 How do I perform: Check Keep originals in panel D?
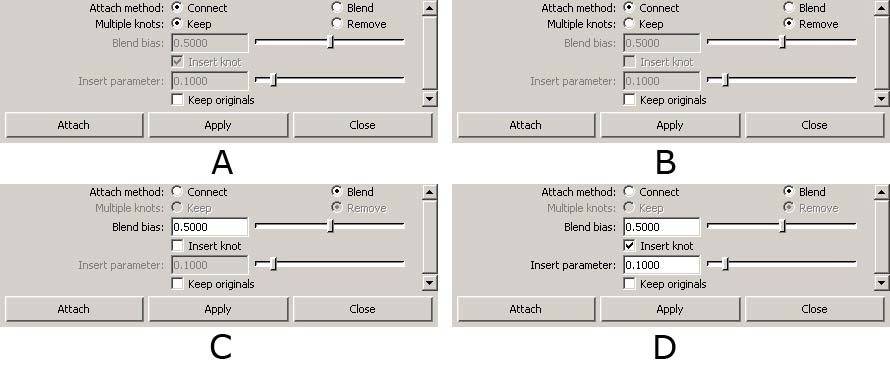629,284
